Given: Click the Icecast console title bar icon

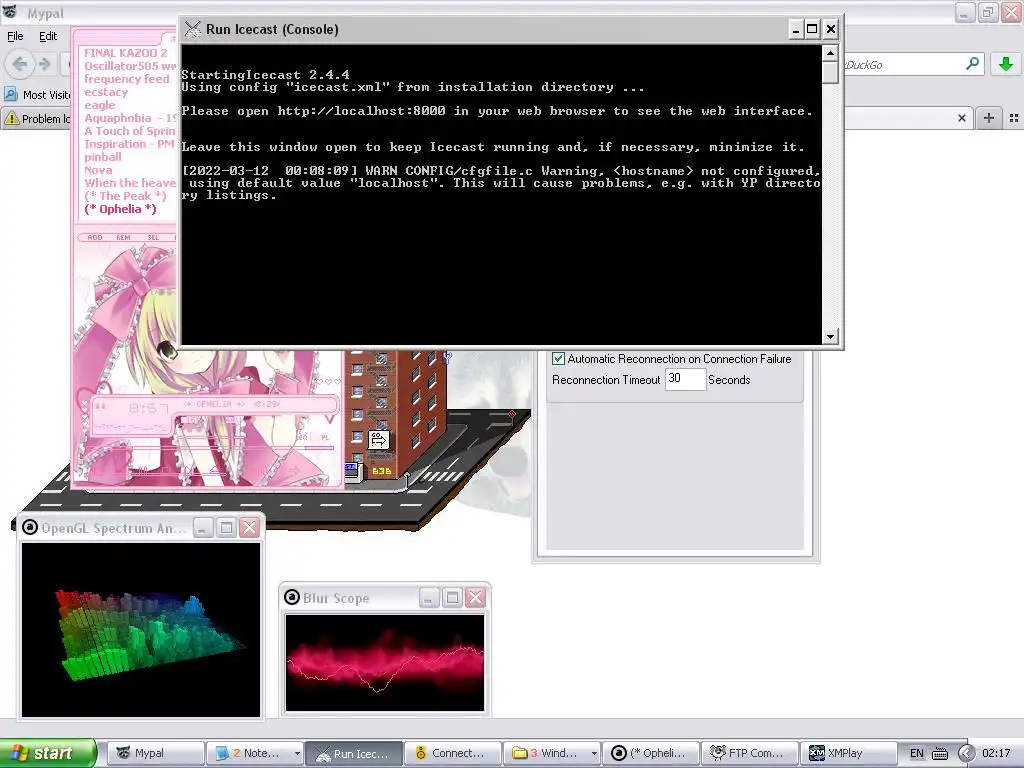Looking at the screenshot, I should 193,29.
